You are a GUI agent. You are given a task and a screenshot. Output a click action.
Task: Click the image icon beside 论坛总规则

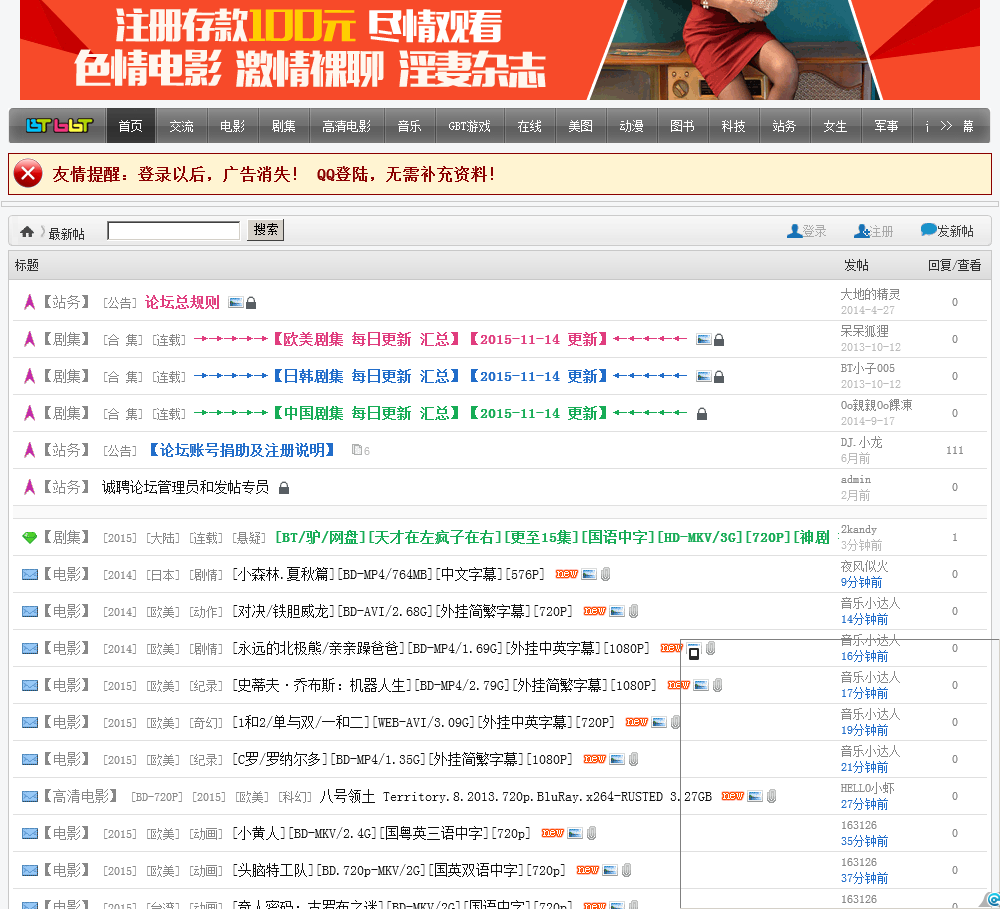click(x=236, y=302)
